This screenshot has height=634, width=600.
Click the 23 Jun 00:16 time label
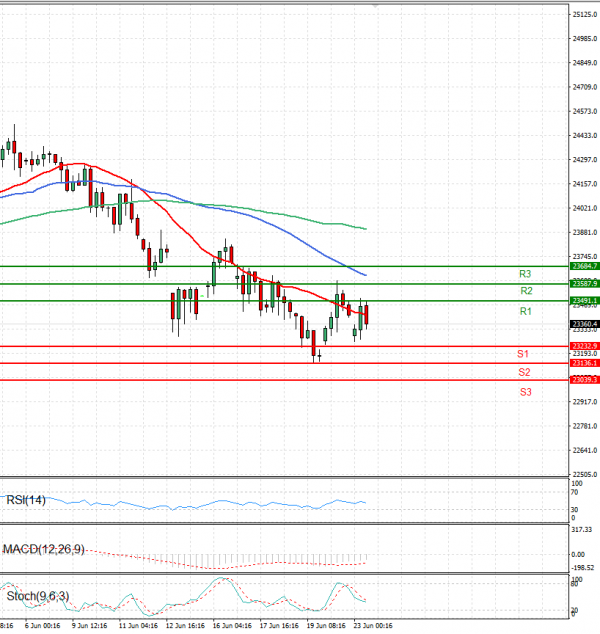pos(373,626)
